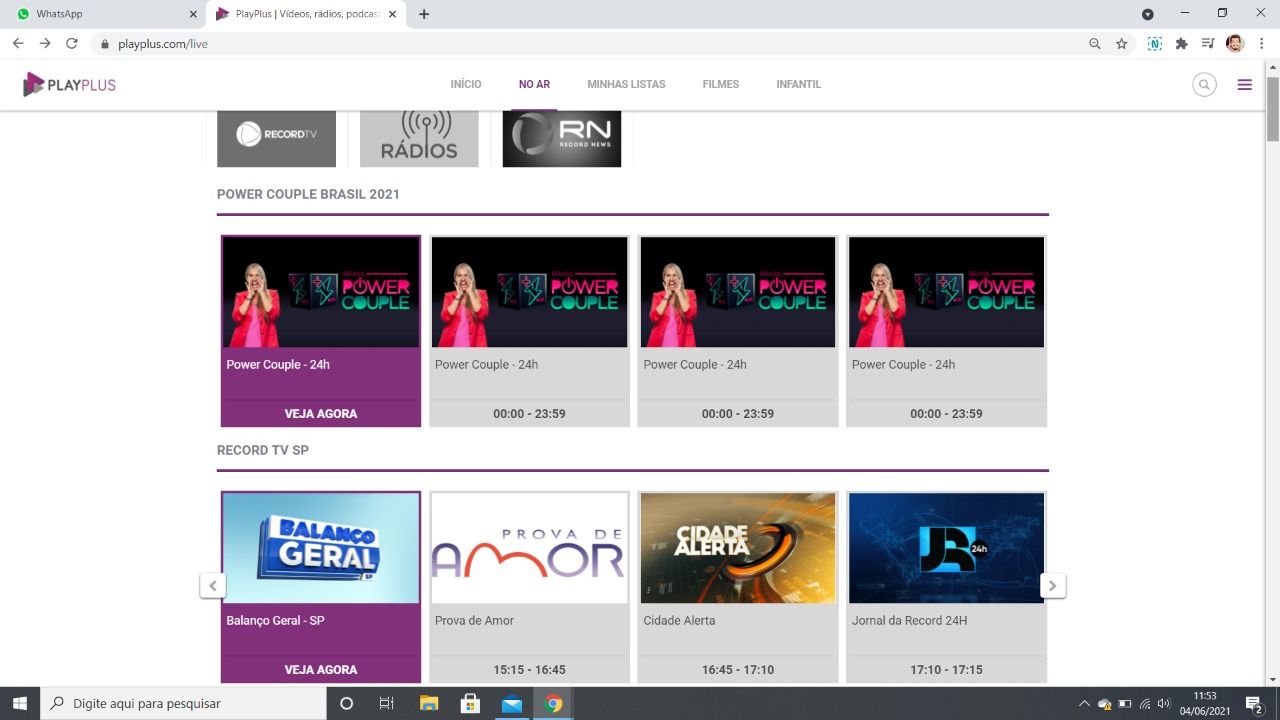Click the POWER COUPLE BRASIL 2021 heading
Viewport: 1280px width, 720px height.
pyautogui.click(x=308, y=194)
